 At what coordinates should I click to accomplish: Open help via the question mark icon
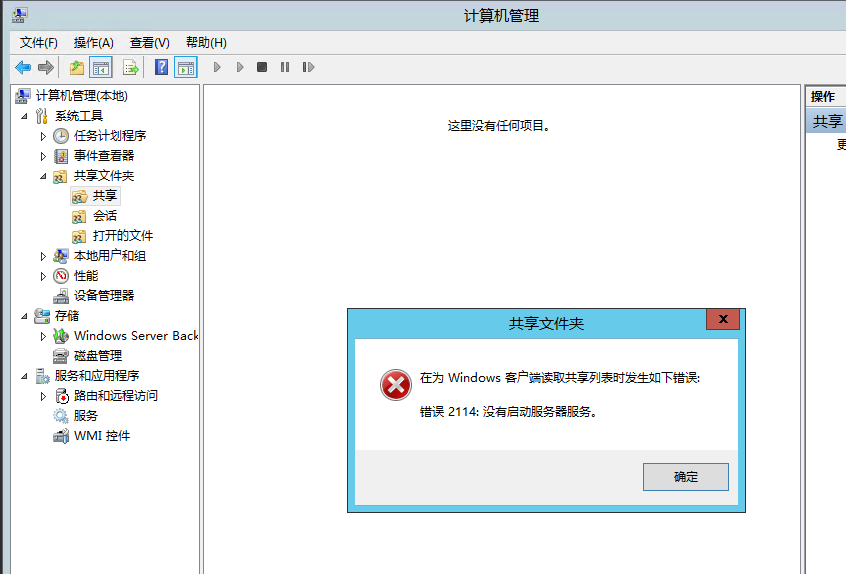click(161, 67)
